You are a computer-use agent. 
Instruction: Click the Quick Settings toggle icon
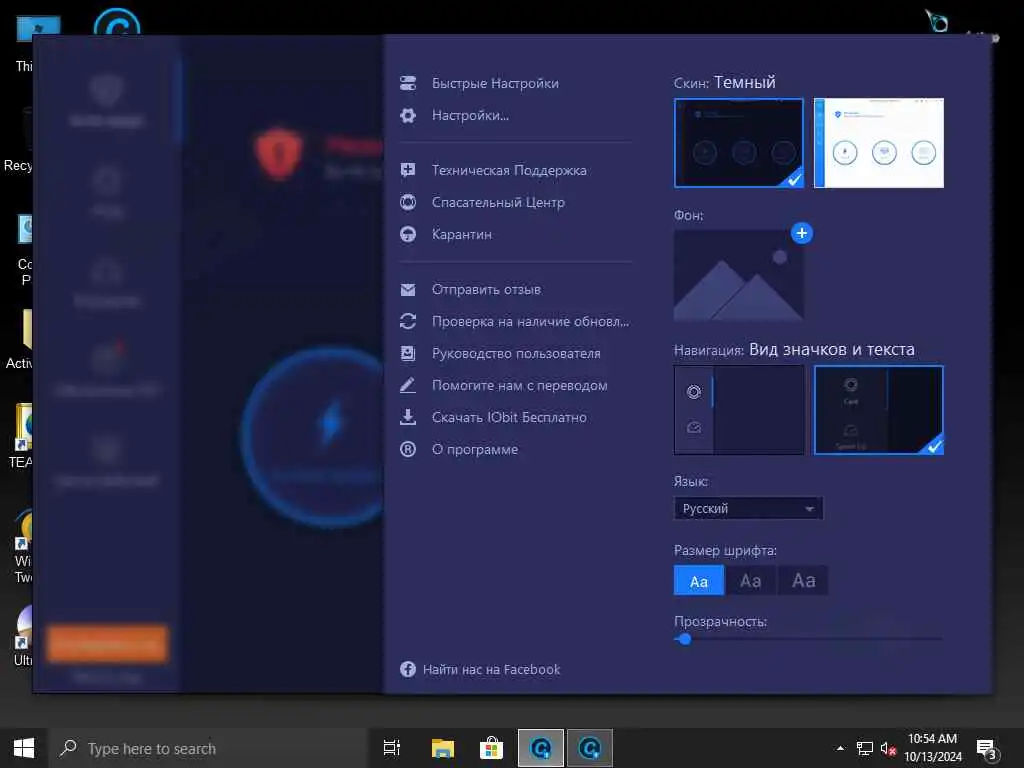(408, 83)
